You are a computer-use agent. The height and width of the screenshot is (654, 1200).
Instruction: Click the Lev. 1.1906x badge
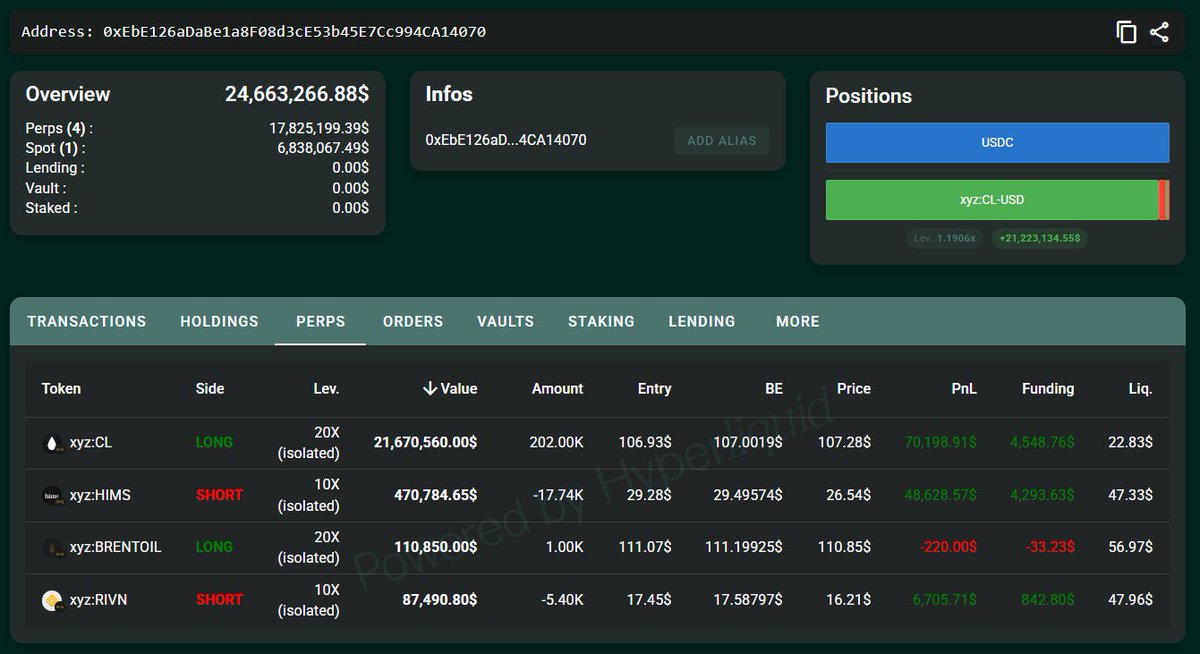(x=946, y=239)
